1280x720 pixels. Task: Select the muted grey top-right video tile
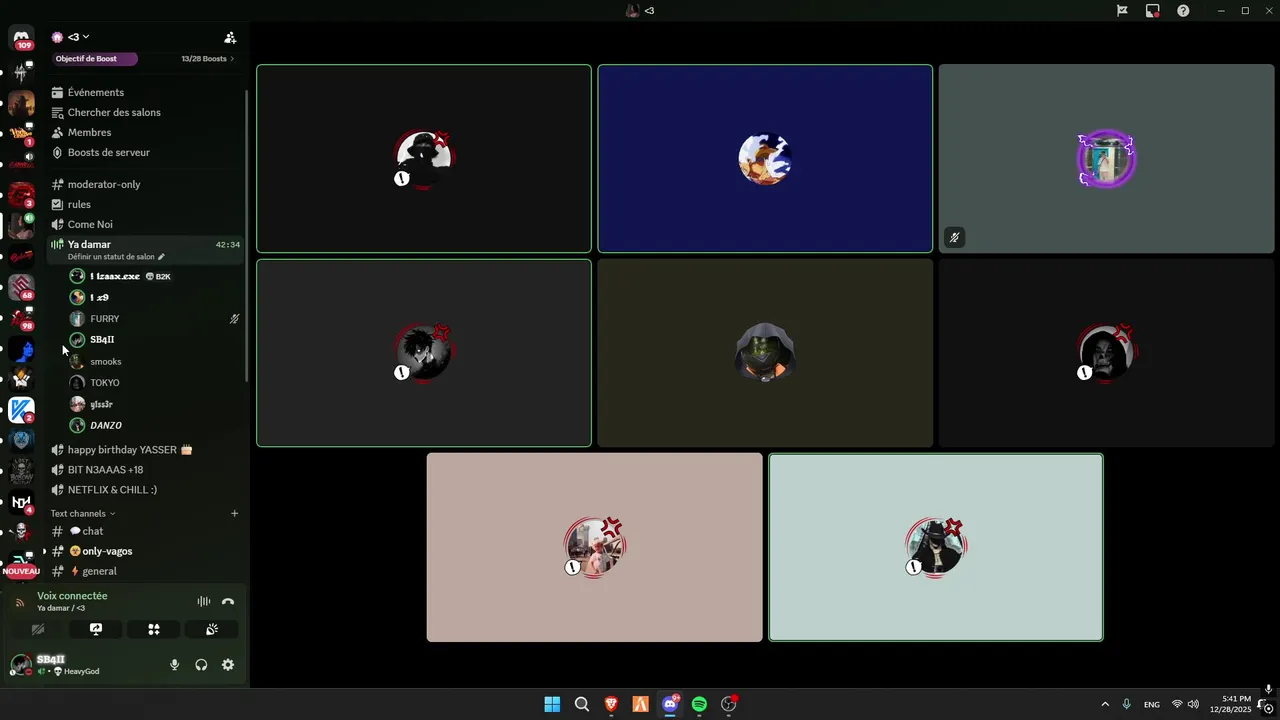point(1106,158)
